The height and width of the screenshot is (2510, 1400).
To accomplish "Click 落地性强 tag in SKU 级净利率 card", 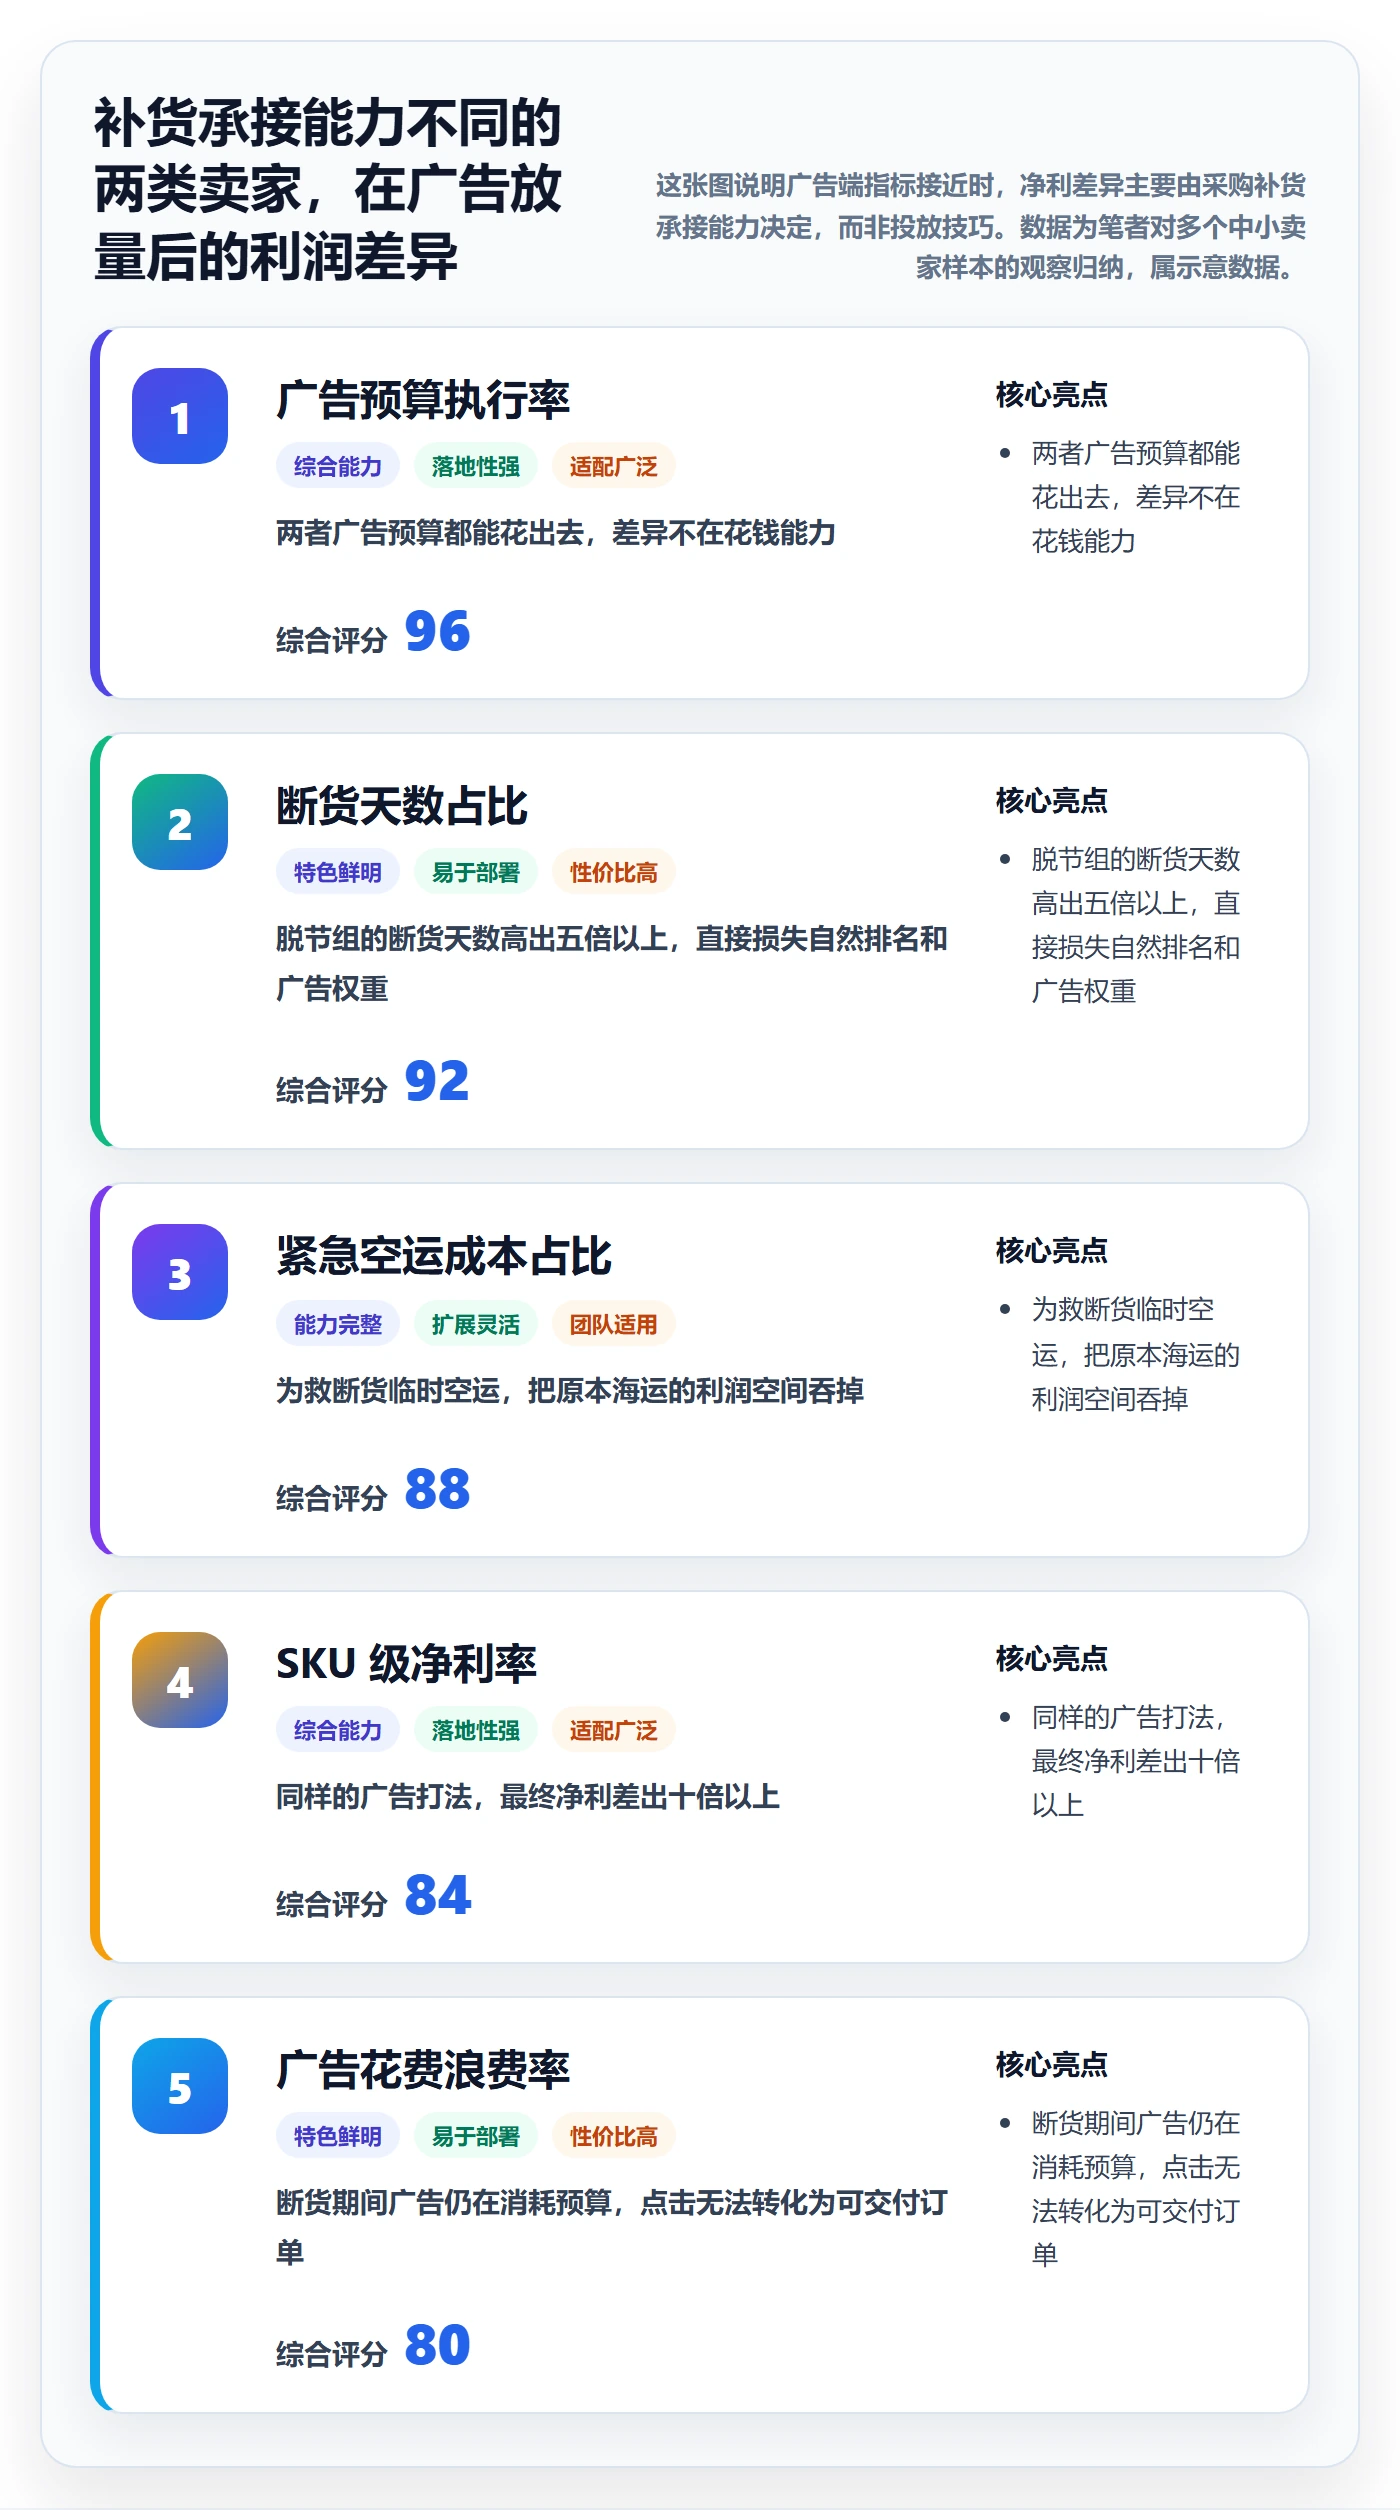I will (x=476, y=1730).
